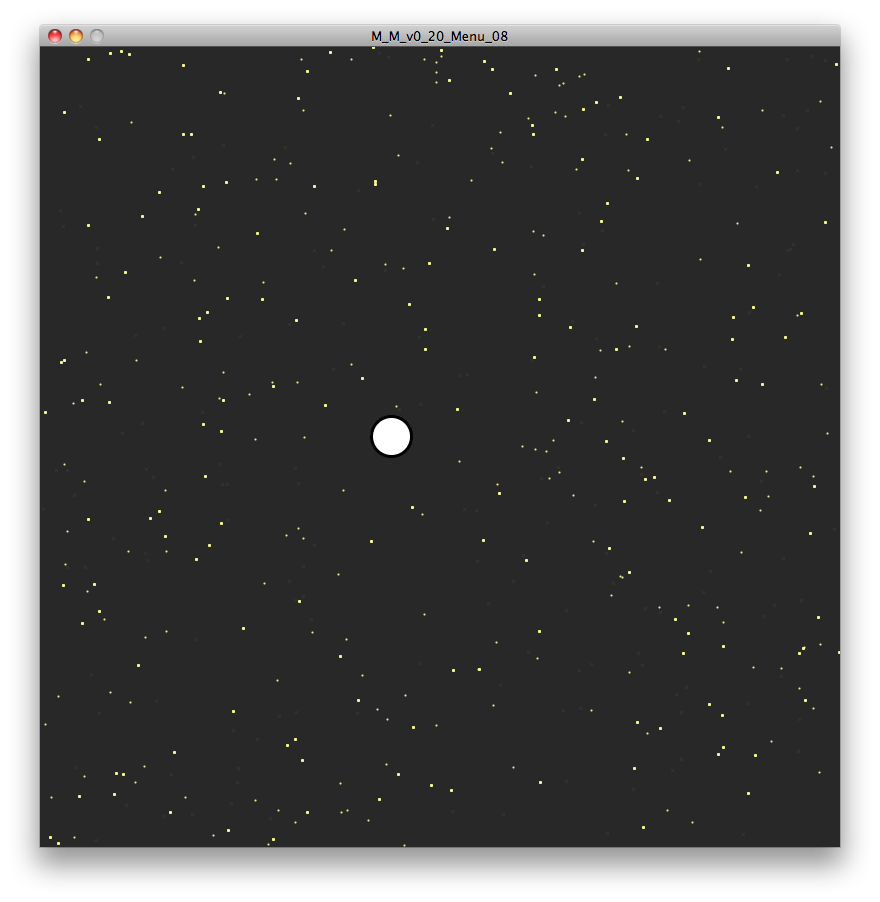Click the white circle in the starfield
The image size is (880, 902).
391,437
